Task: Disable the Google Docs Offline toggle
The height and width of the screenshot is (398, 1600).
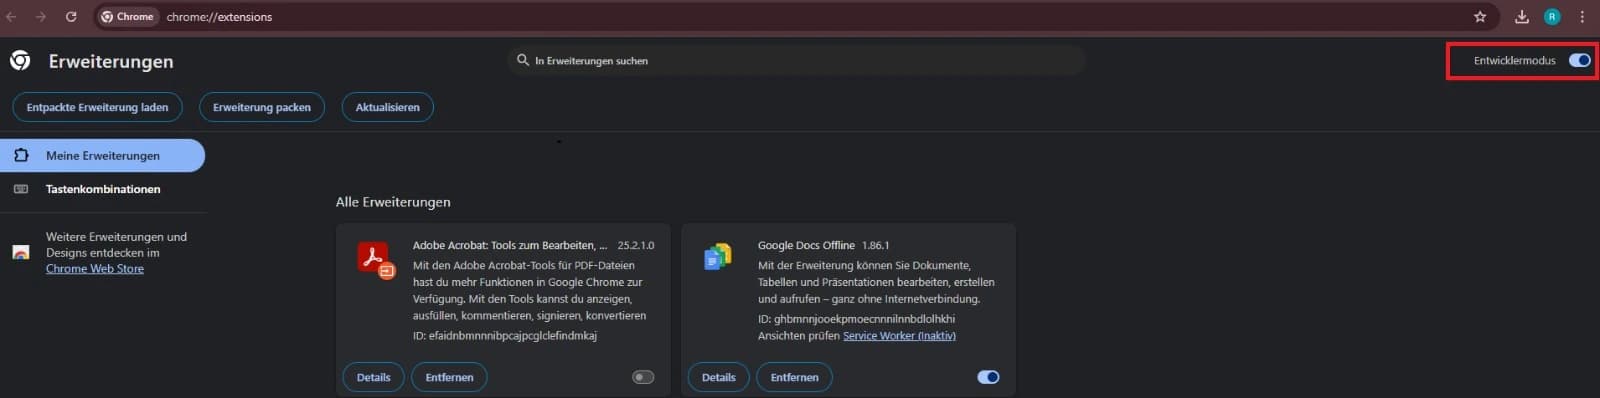Action: click(988, 377)
